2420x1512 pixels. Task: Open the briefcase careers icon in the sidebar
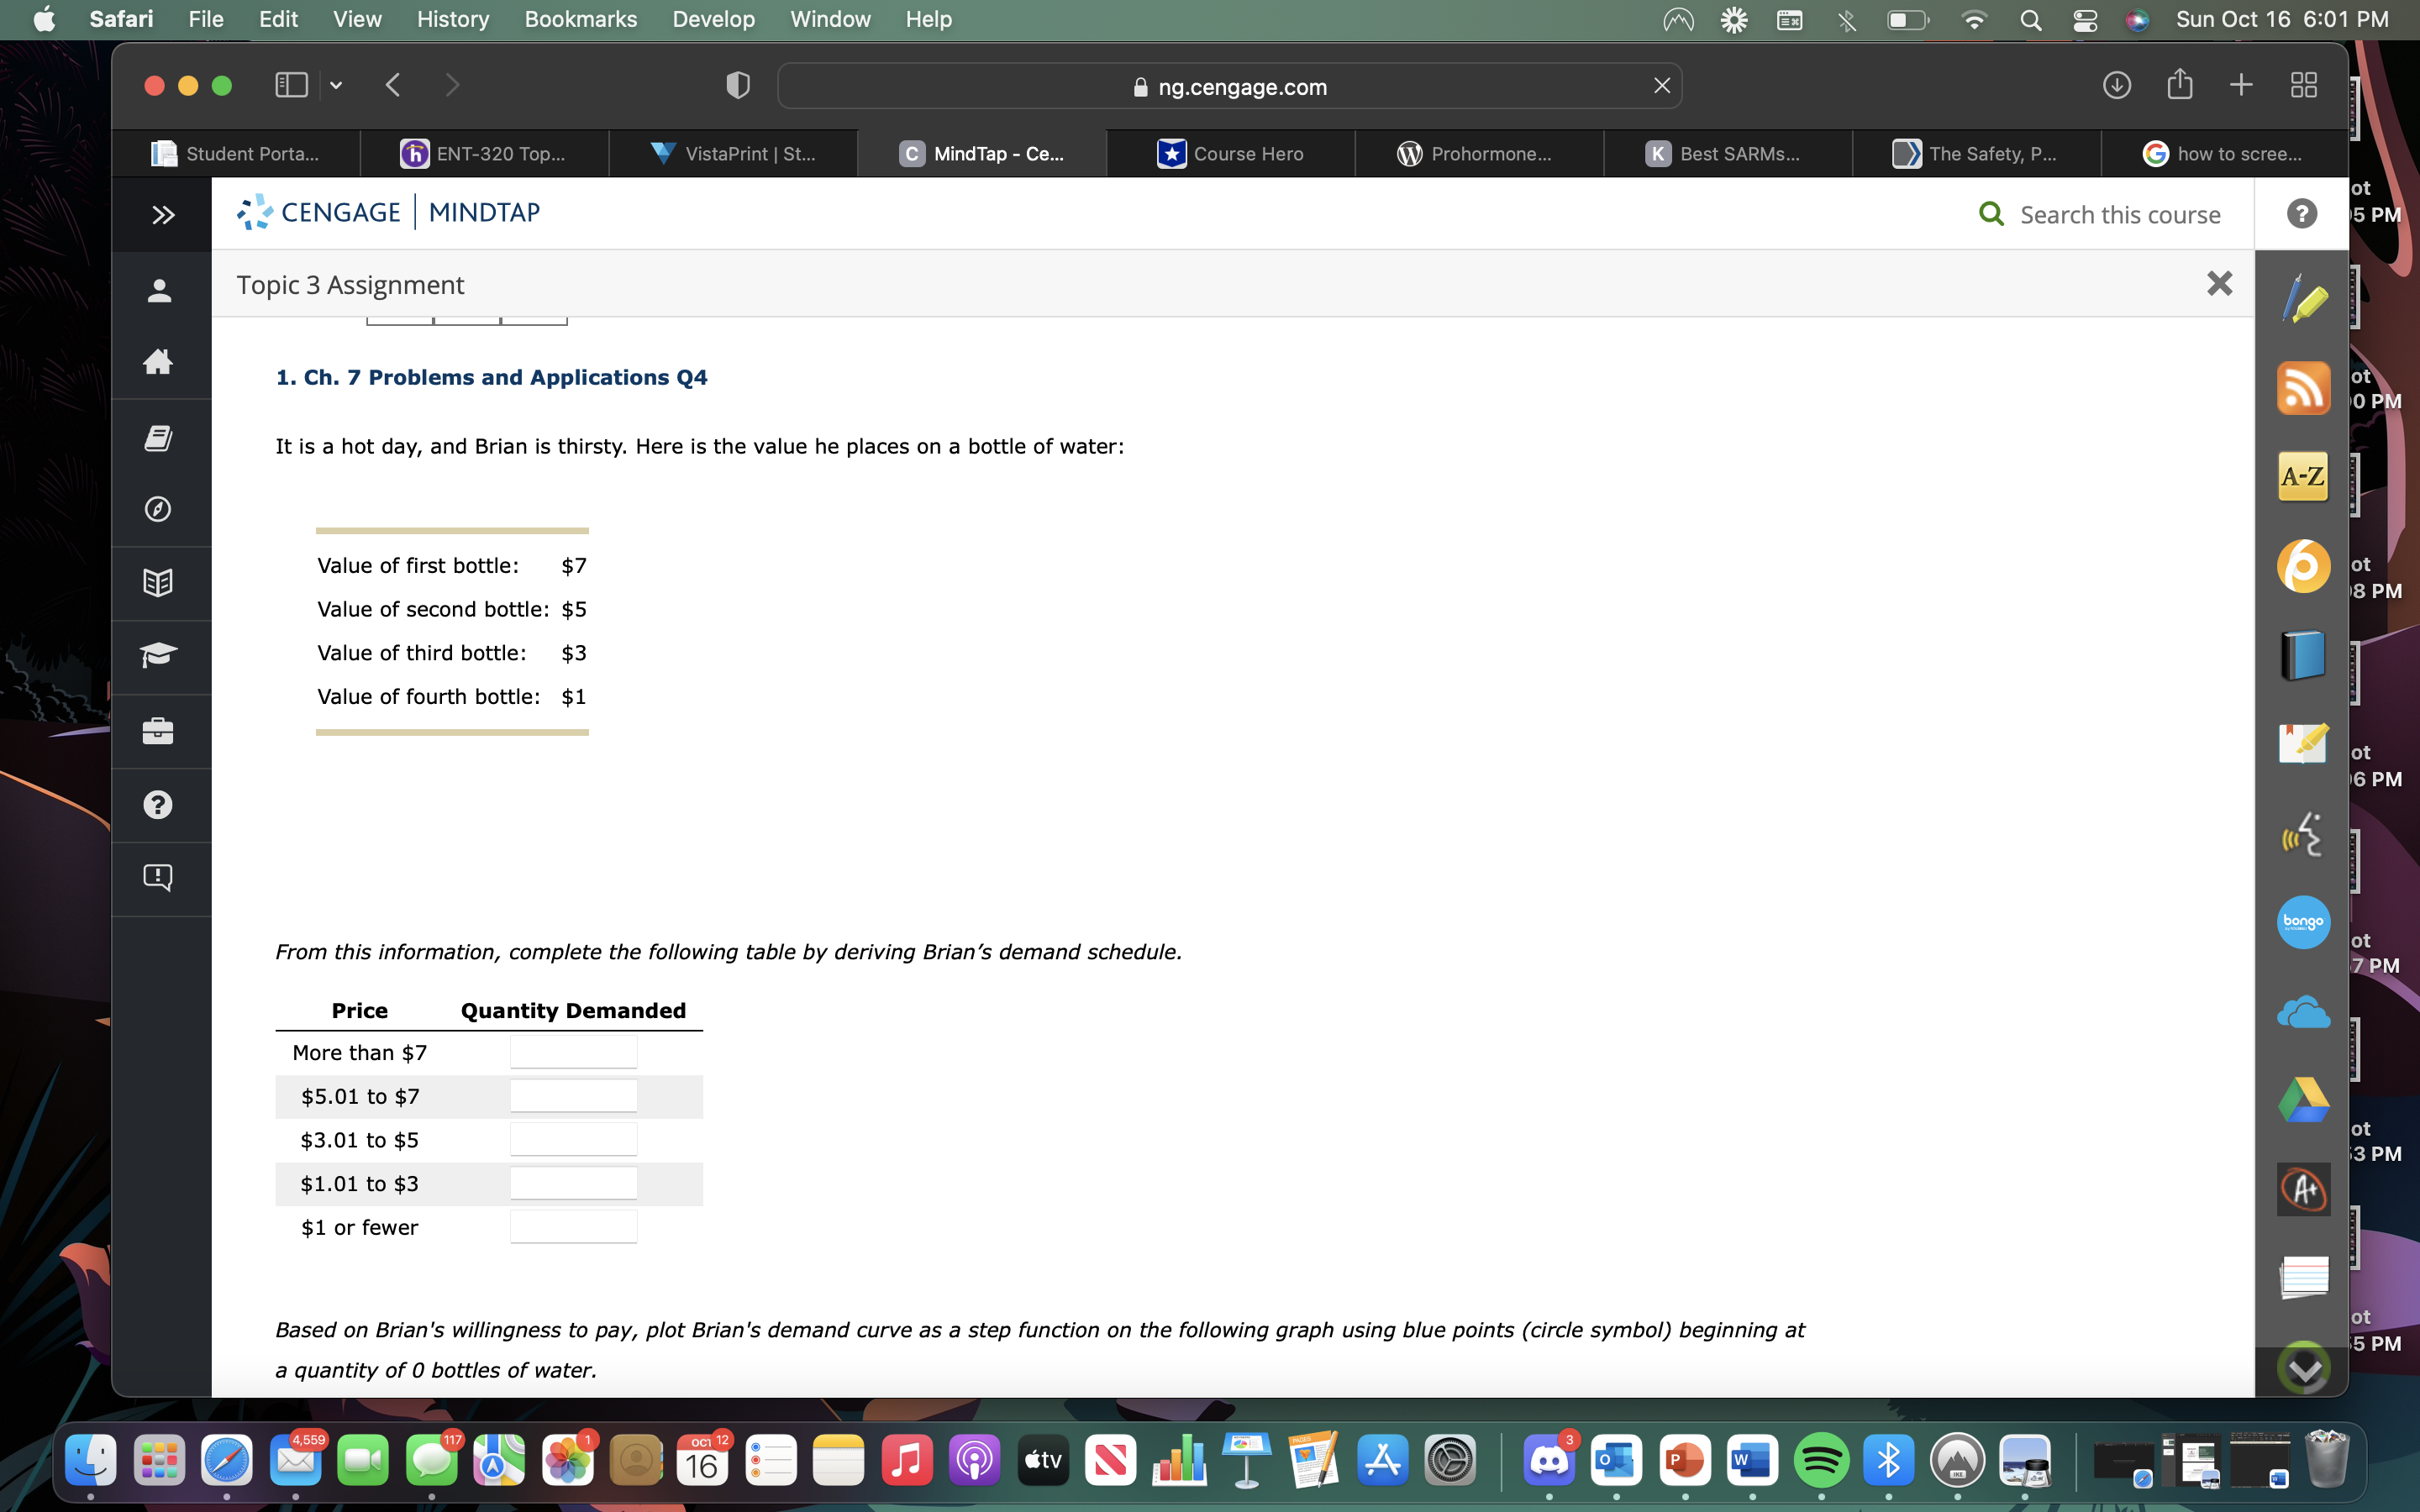(x=160, y=731)
